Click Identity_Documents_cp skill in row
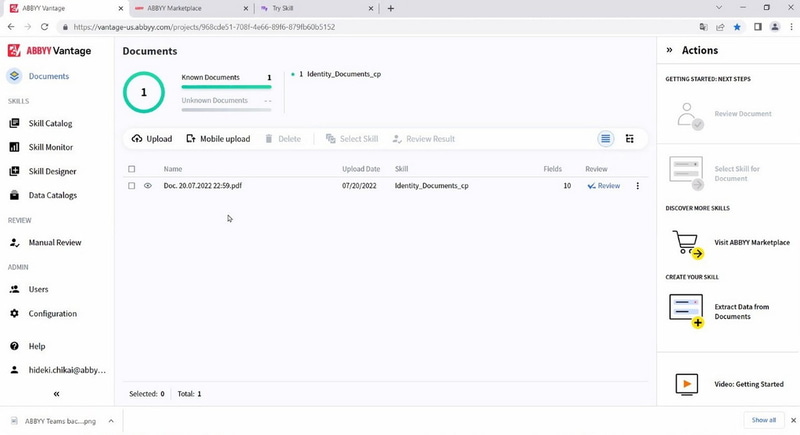 click(431, 186)
